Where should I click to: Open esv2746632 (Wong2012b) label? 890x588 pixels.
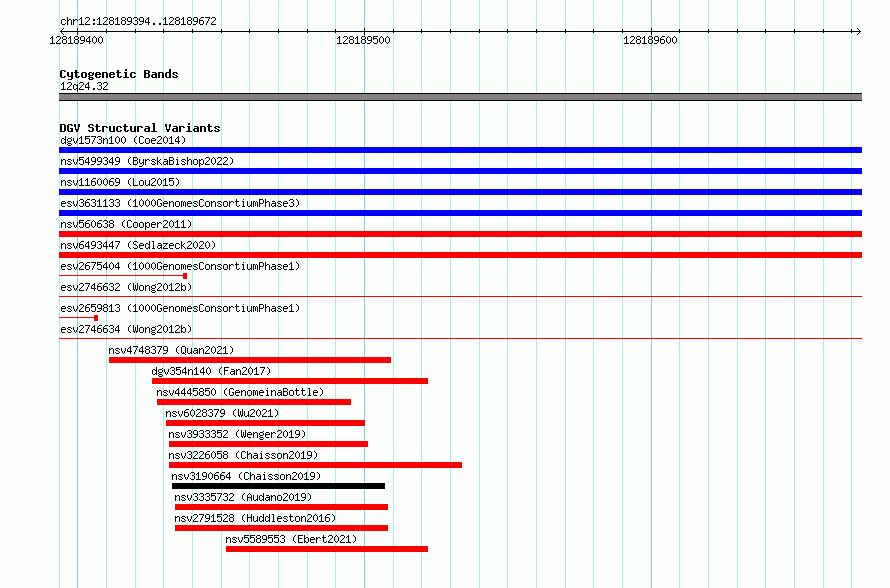tap(126, 287)
